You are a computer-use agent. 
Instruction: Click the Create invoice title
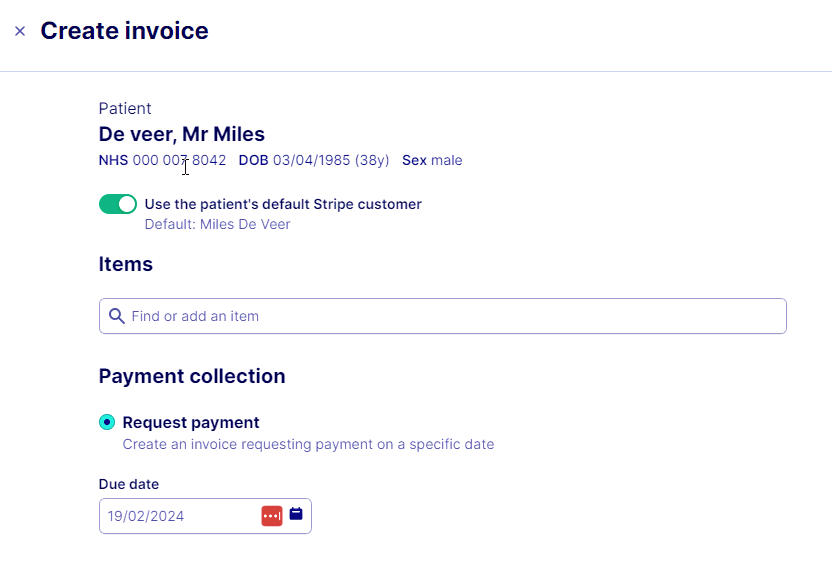click(124, 31)
